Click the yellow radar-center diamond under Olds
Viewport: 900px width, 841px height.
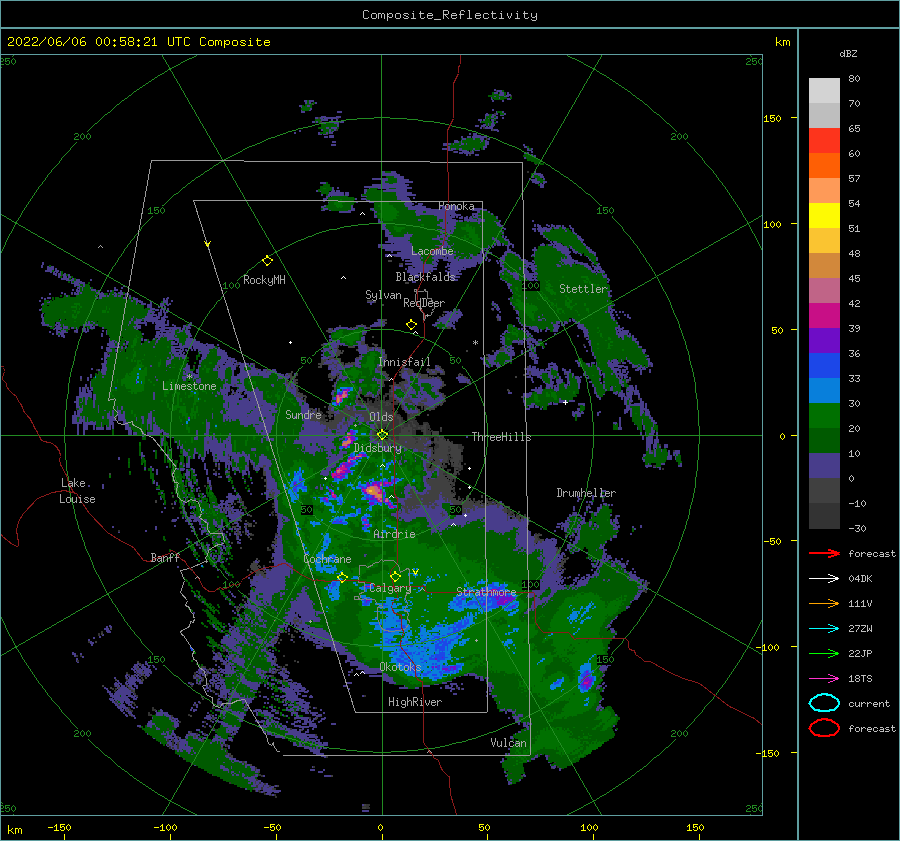[x=382, y=435]
